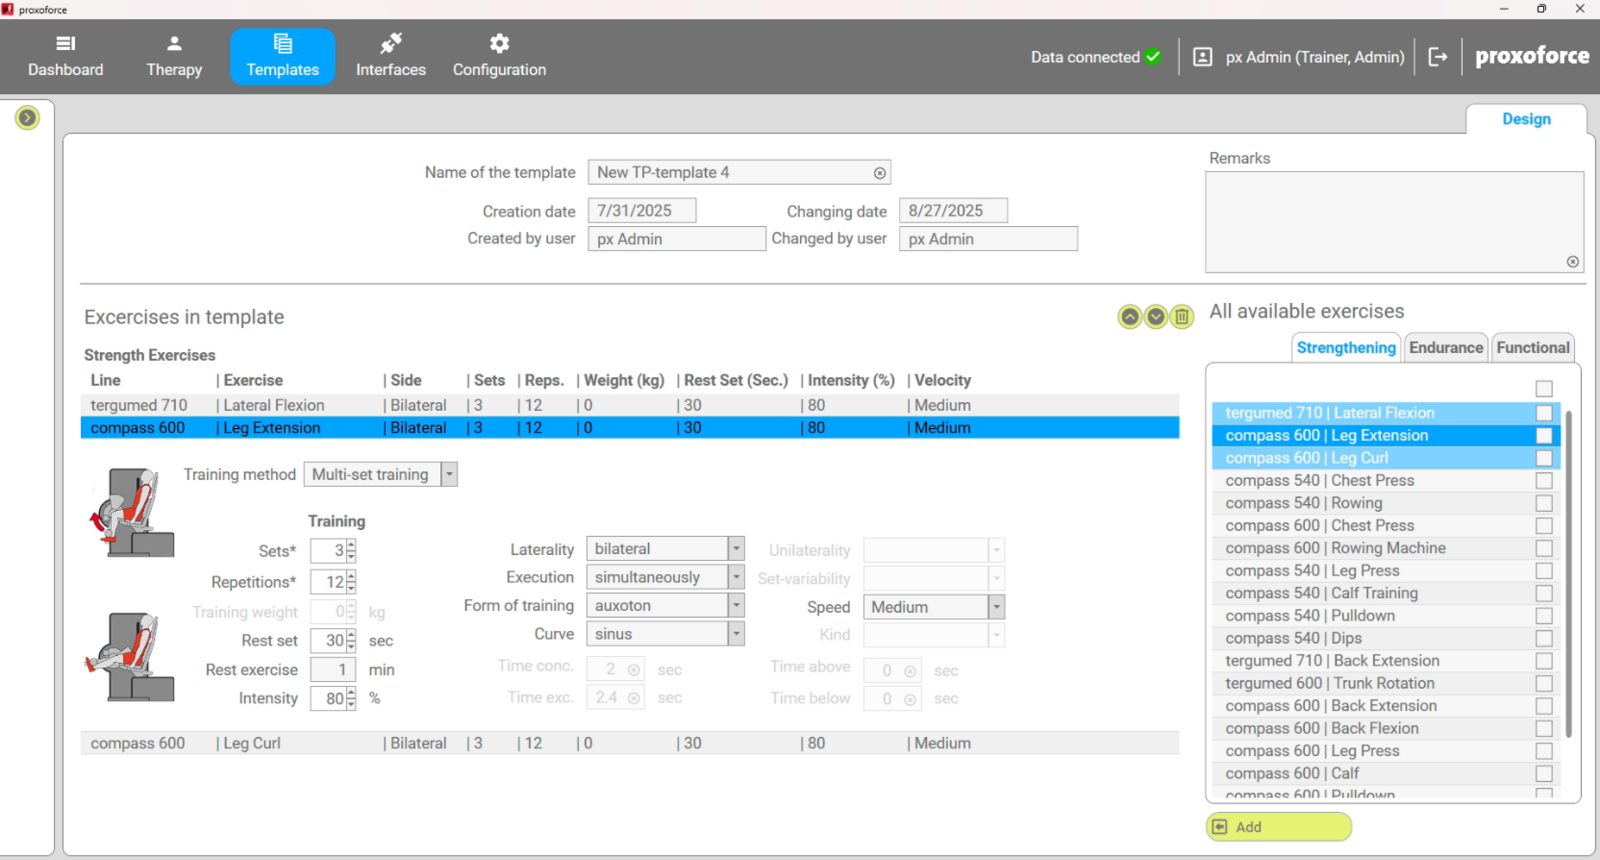The width and height of the screenshot is (1600, 860).
Task: Click the move exercise up arrow icon
Action: [x=1129, y=317]
